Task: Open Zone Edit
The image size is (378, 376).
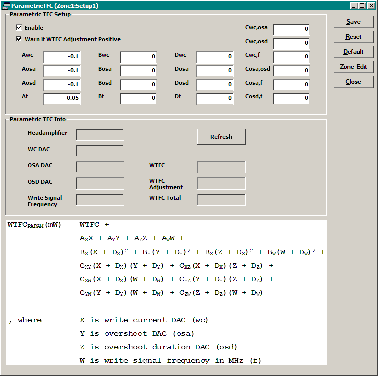Action: pos(354,67)
